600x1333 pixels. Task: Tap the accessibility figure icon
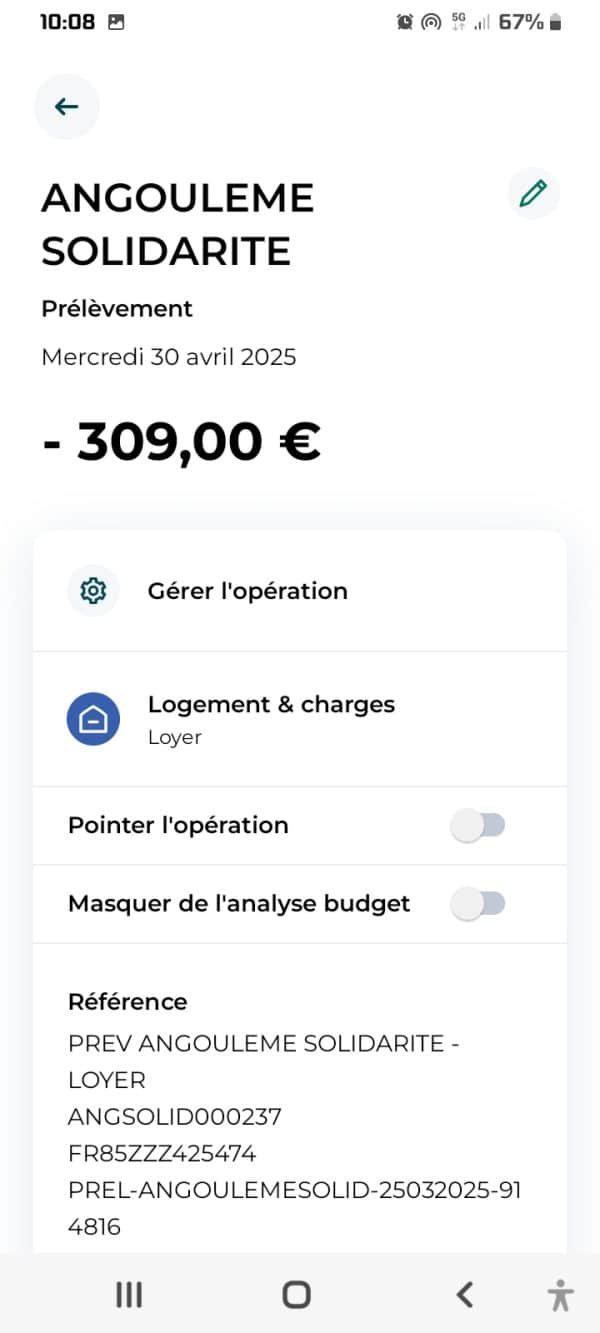pyautogui.click(x=561, y=1295)
